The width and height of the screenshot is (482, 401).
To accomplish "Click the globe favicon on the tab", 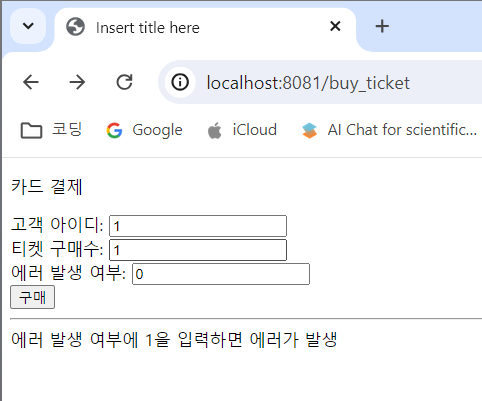I will (x=75, y=27).
